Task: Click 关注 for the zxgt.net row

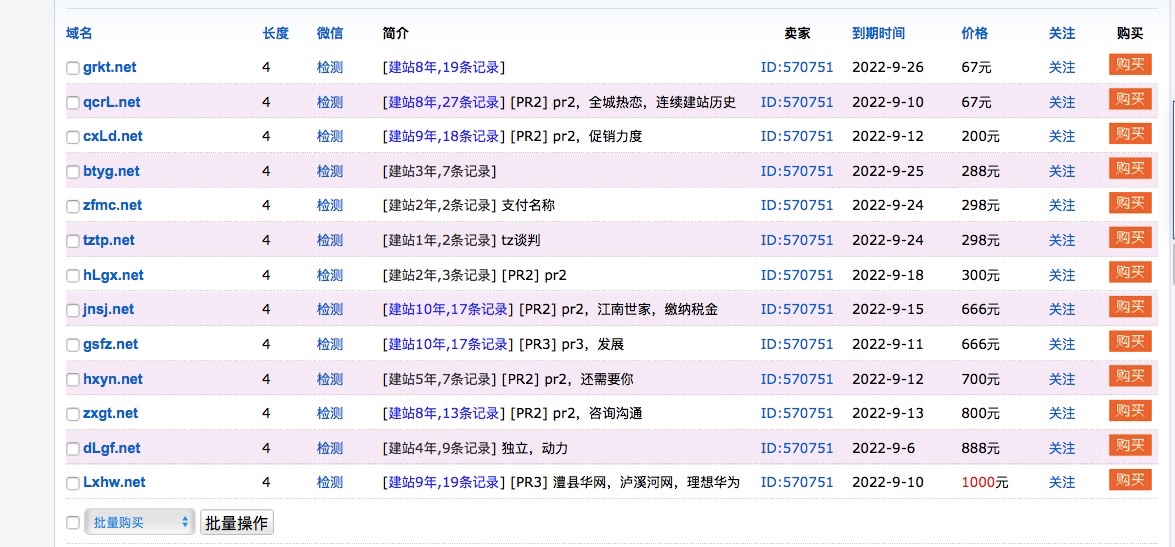Action: (1062, 413)
